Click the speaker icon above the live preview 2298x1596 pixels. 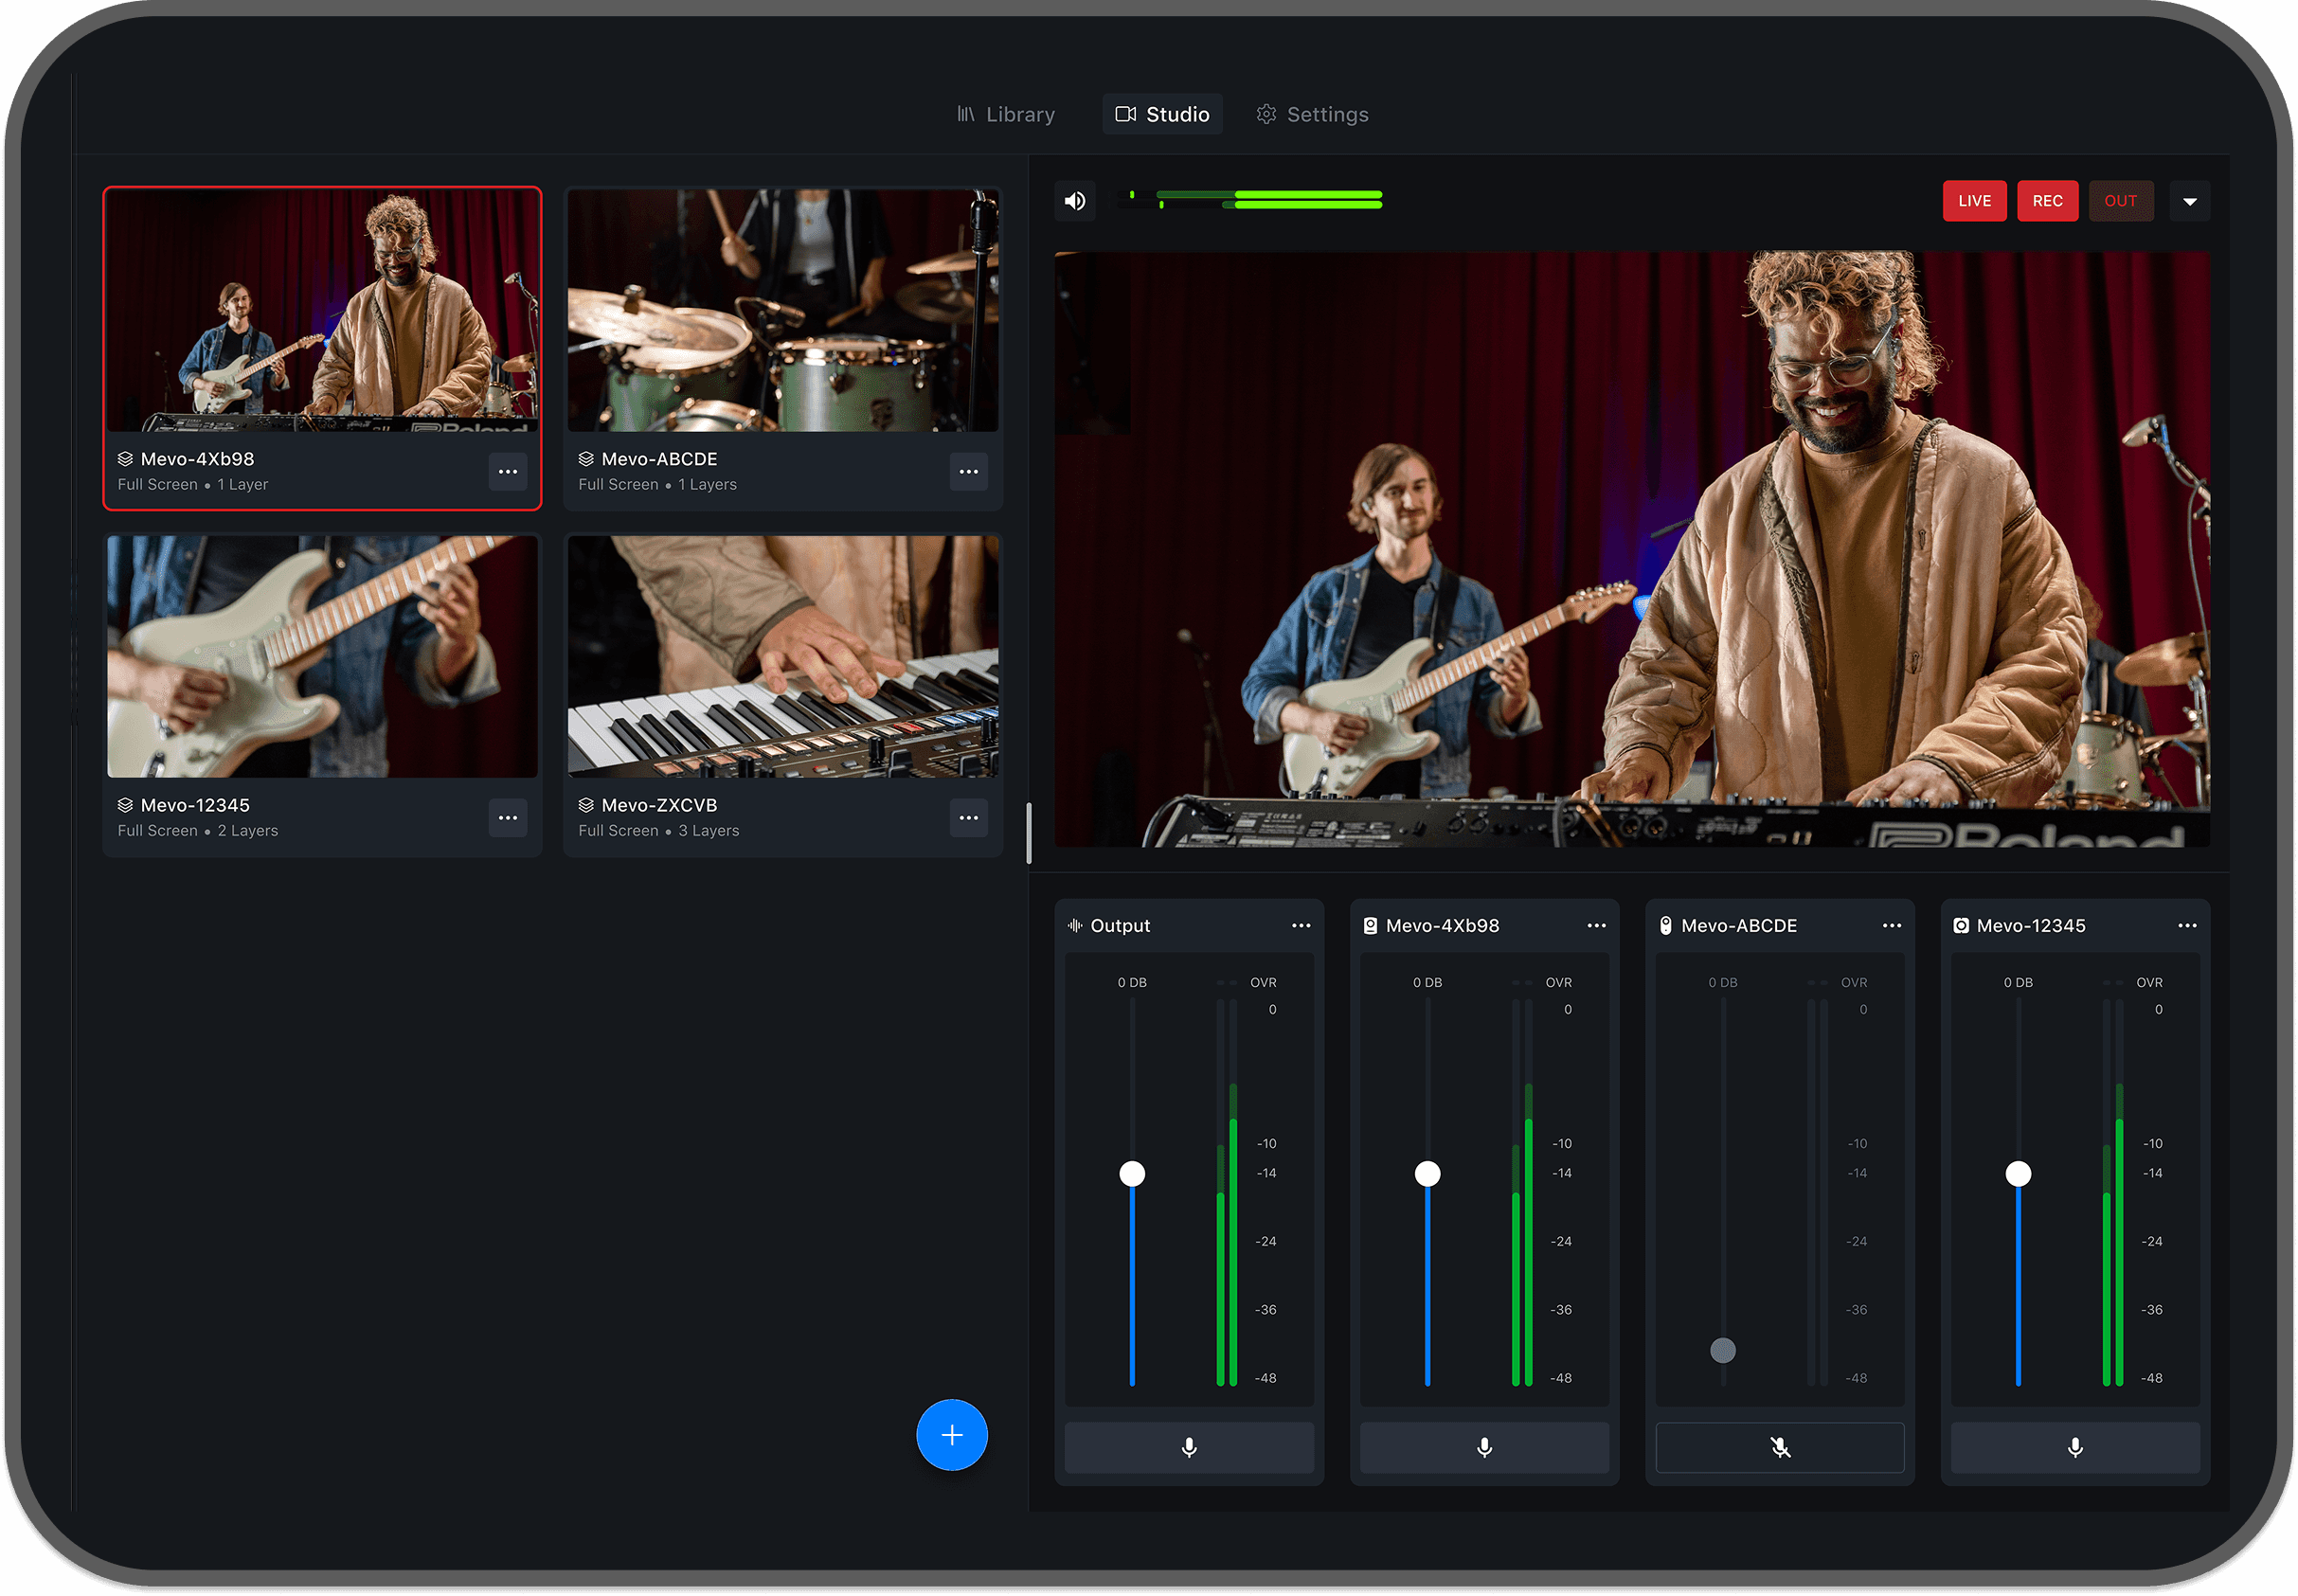coord(1075,200)
